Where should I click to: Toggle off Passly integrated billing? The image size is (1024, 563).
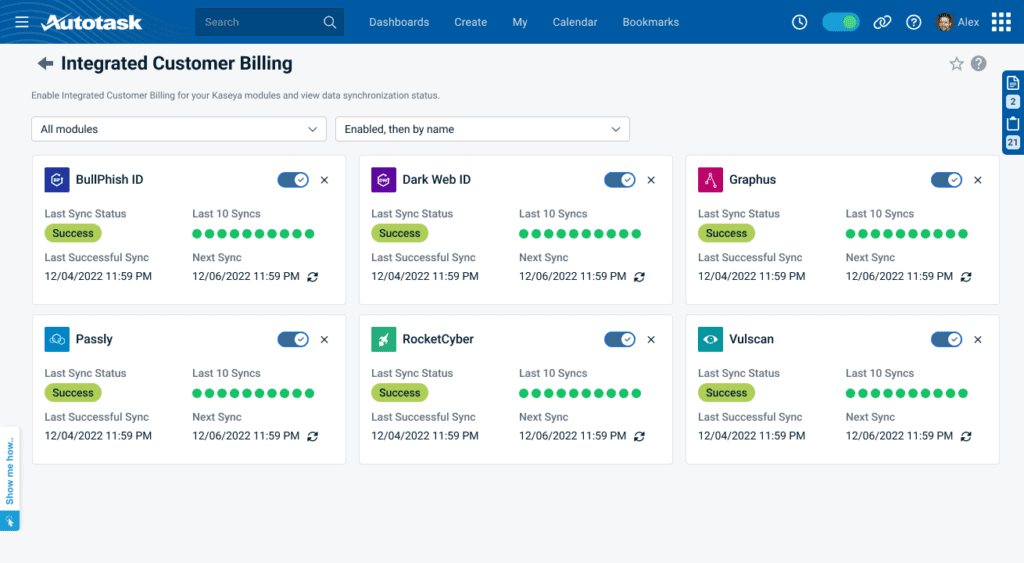(x=293, y=339)
